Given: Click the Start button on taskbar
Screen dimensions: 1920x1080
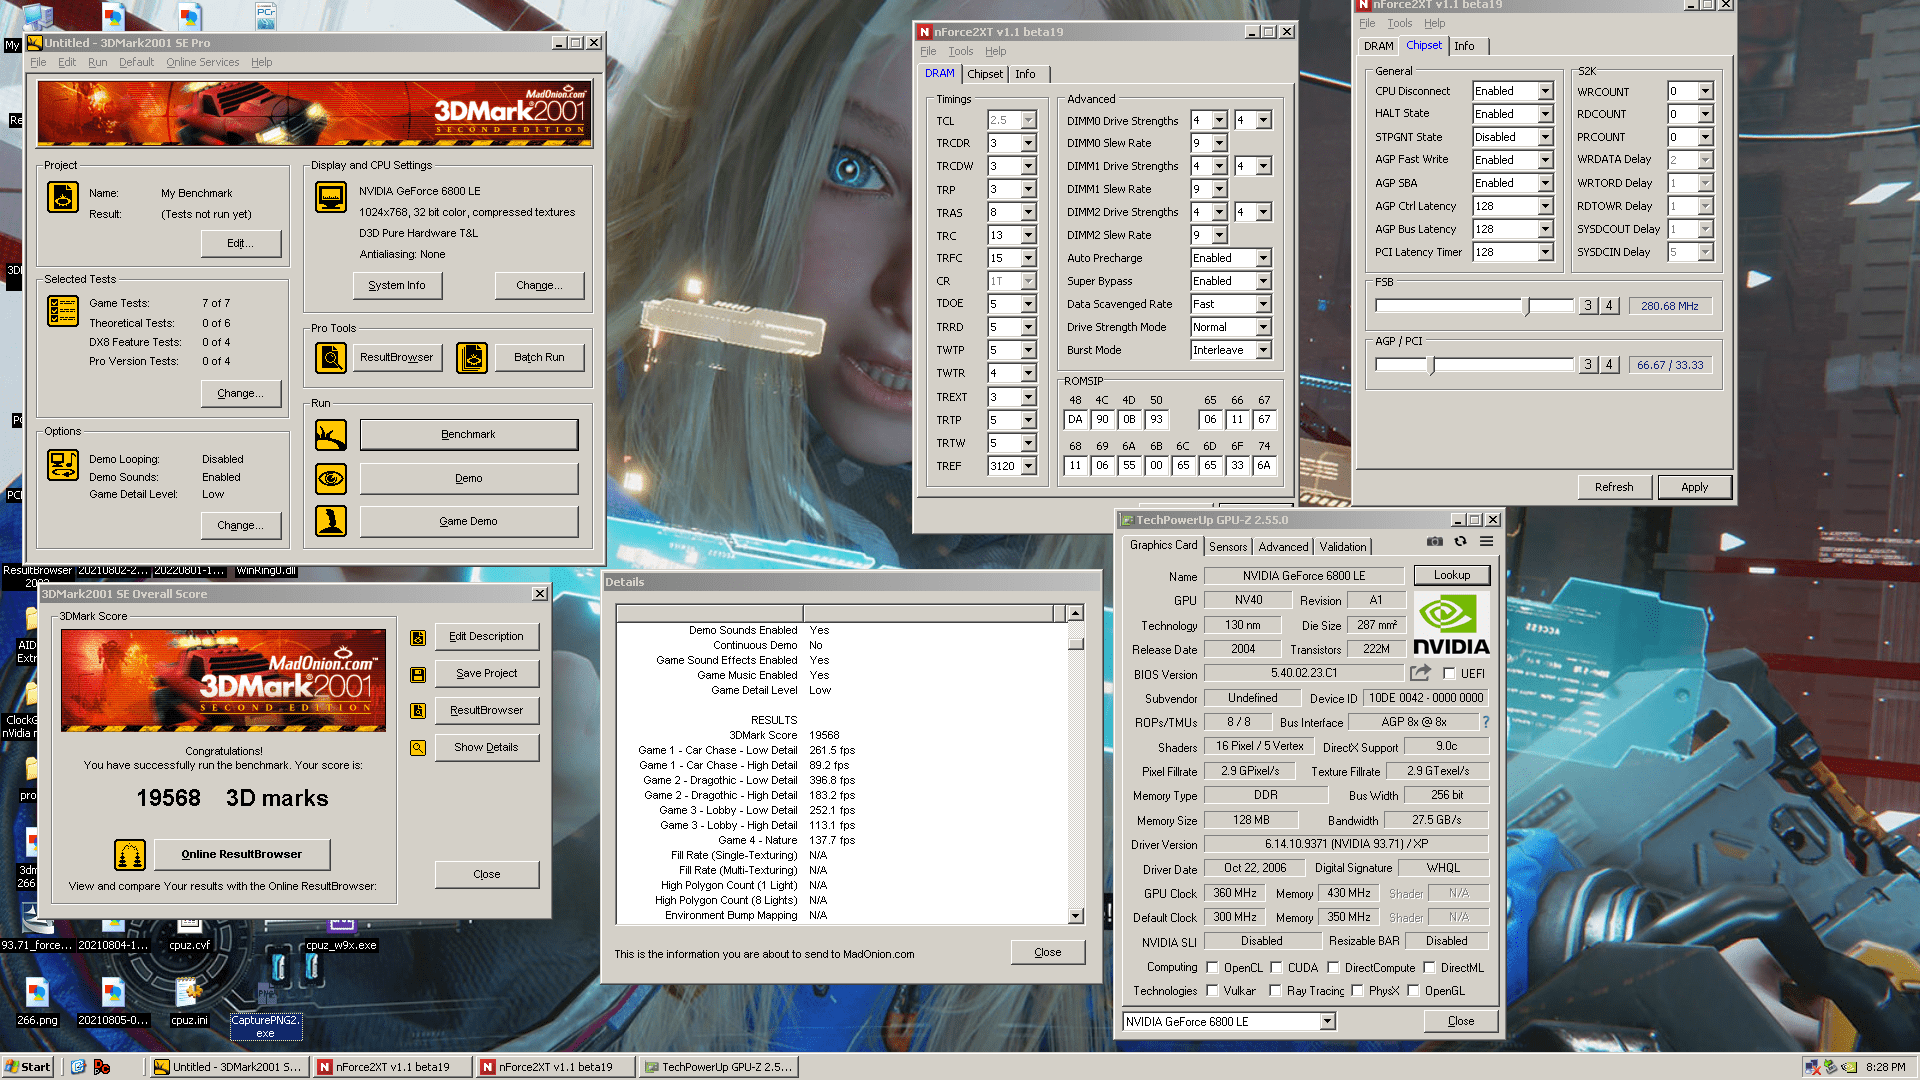Looking at the screenshot, I should (28, 1067).
